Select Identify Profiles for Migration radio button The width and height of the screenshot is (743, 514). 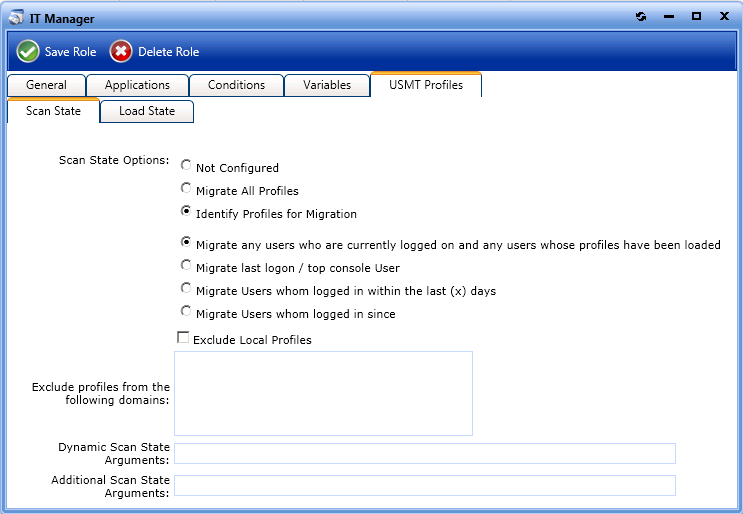186,211
